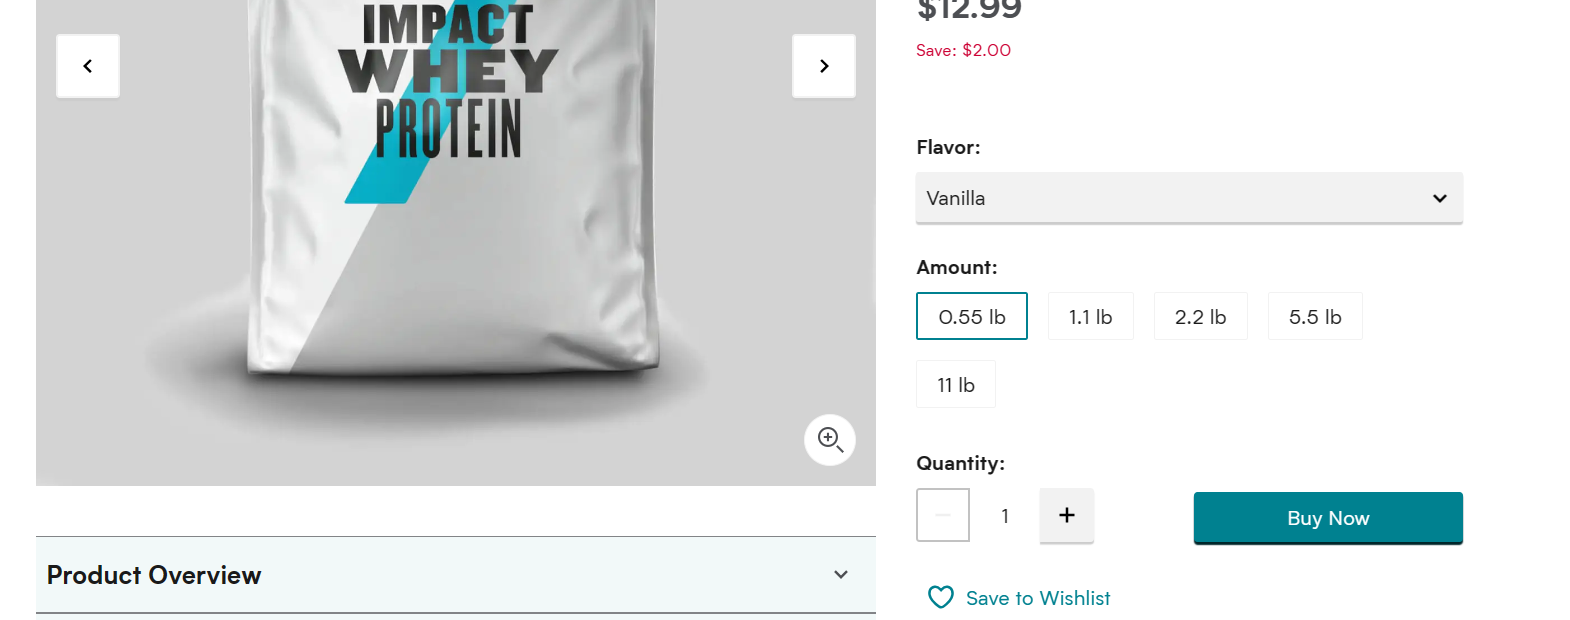The height and width of the screenshot is (620, 1570).
Task: Open the Vanilla flavor dropdown
Action: point(1189,198)
